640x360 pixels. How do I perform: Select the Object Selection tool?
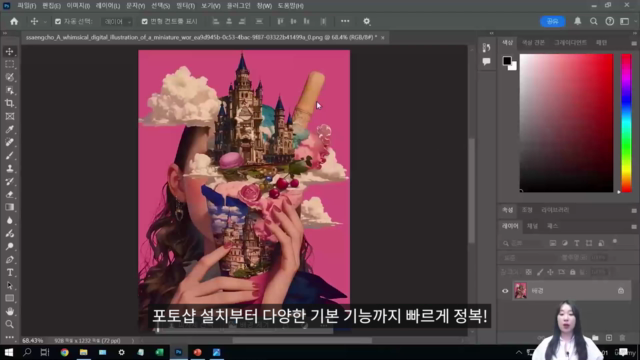(9, 90)
